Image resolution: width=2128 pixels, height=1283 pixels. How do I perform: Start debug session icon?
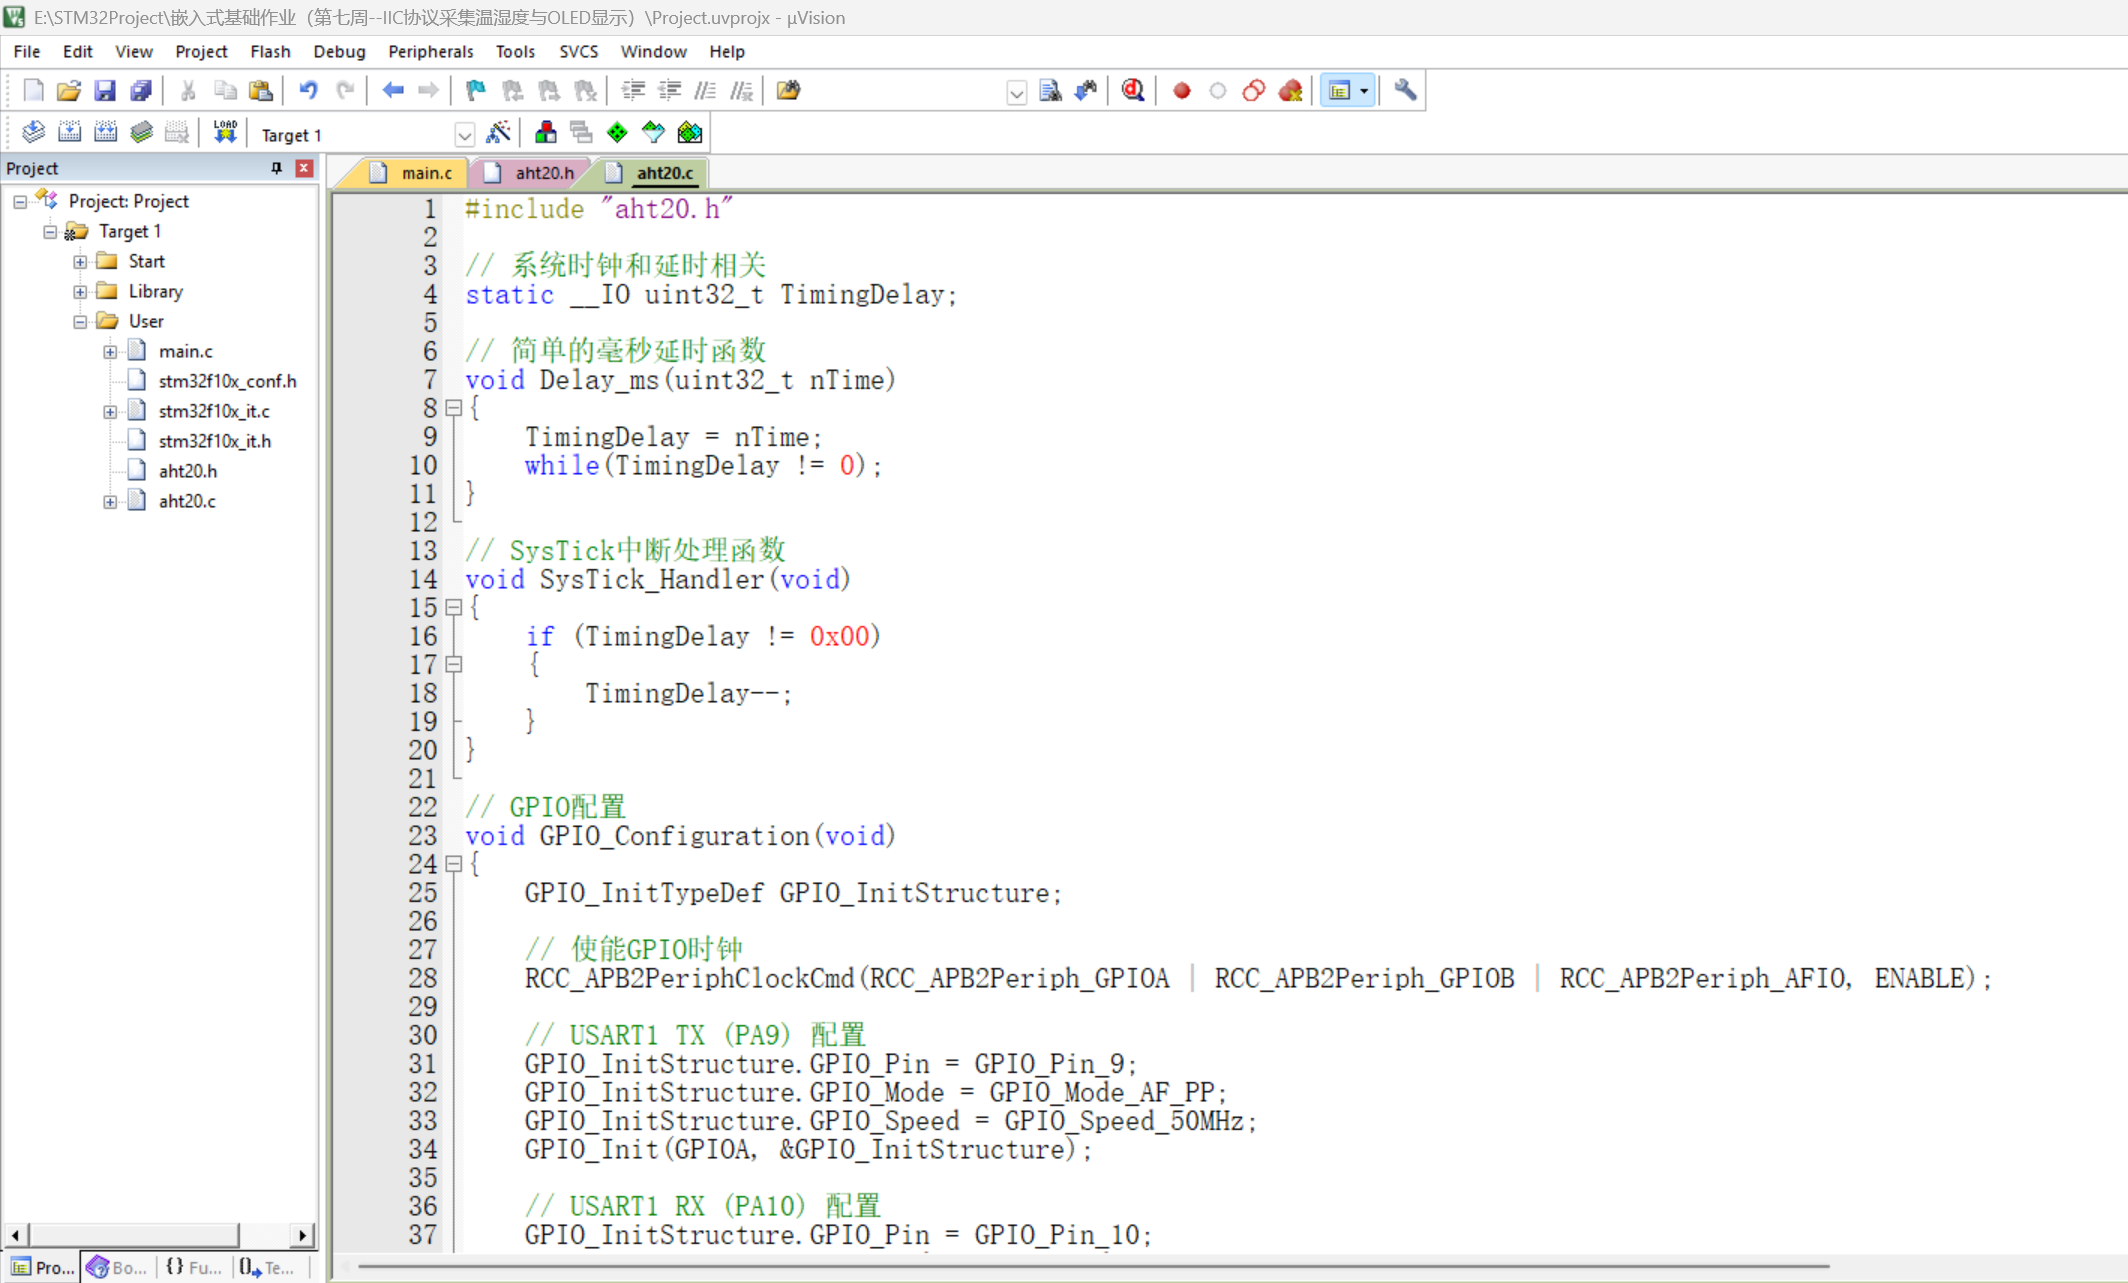point(1132,91)
